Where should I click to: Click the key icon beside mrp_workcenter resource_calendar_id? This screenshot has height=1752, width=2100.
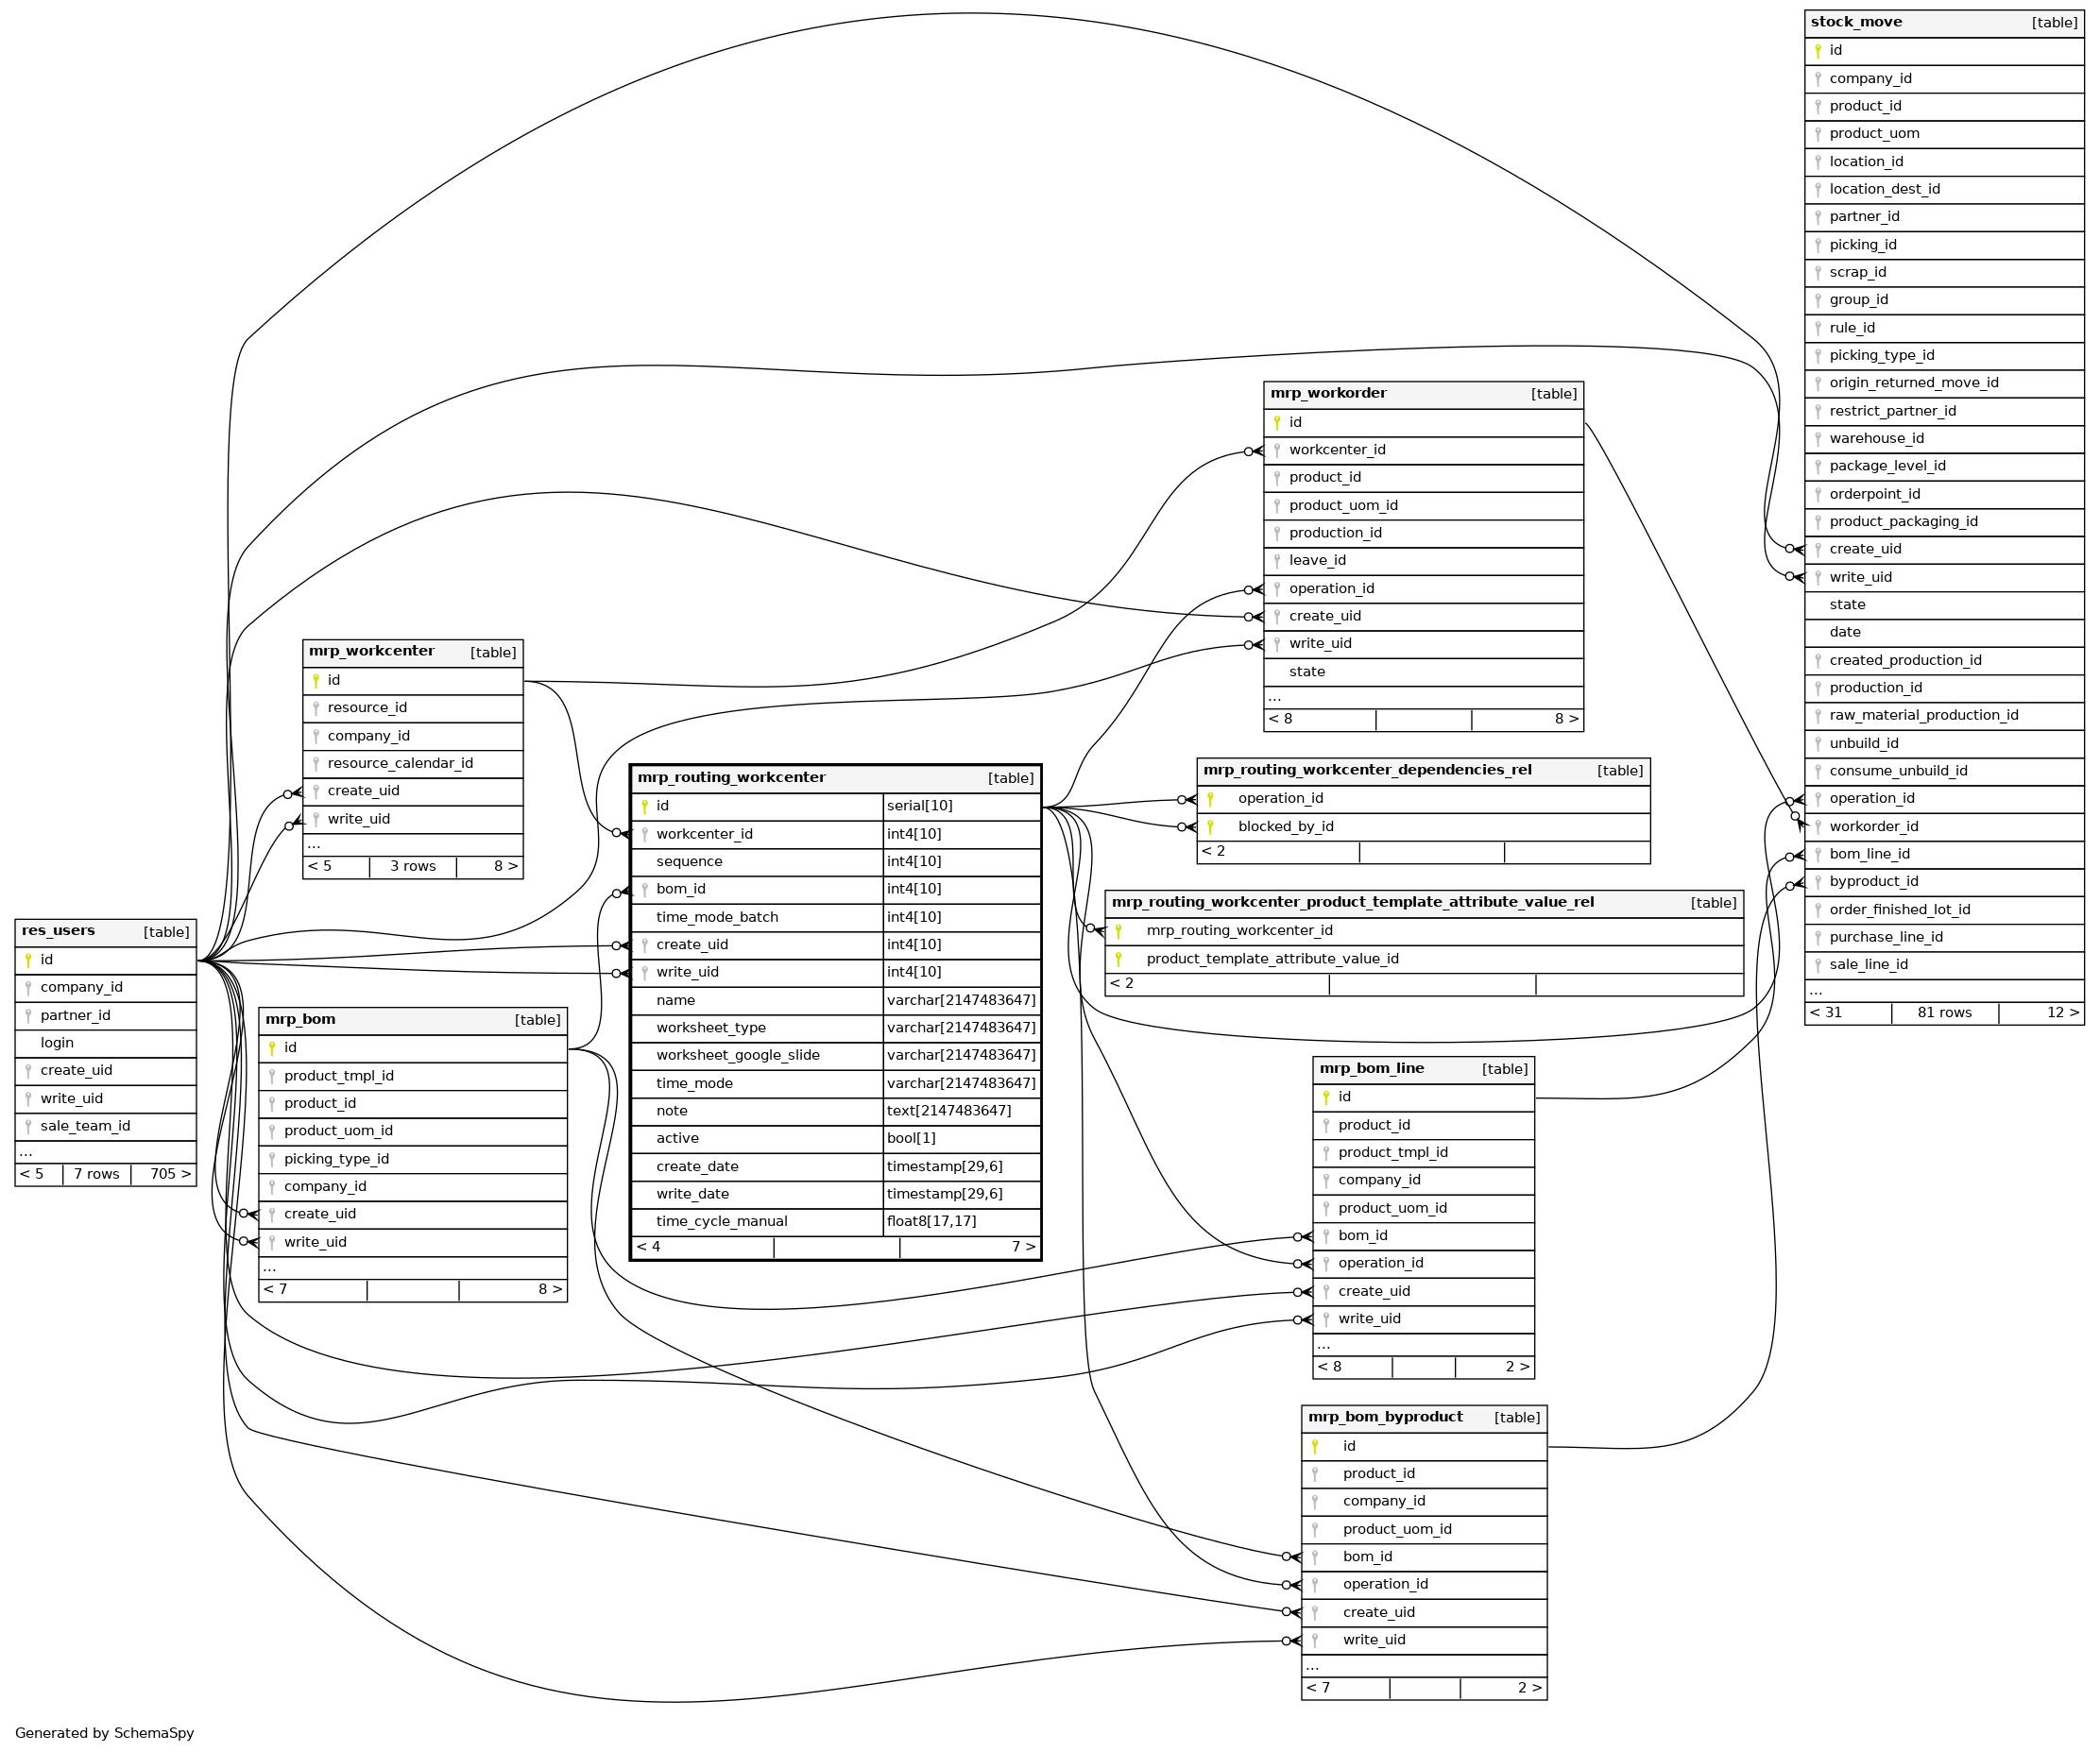coord(316,764)
